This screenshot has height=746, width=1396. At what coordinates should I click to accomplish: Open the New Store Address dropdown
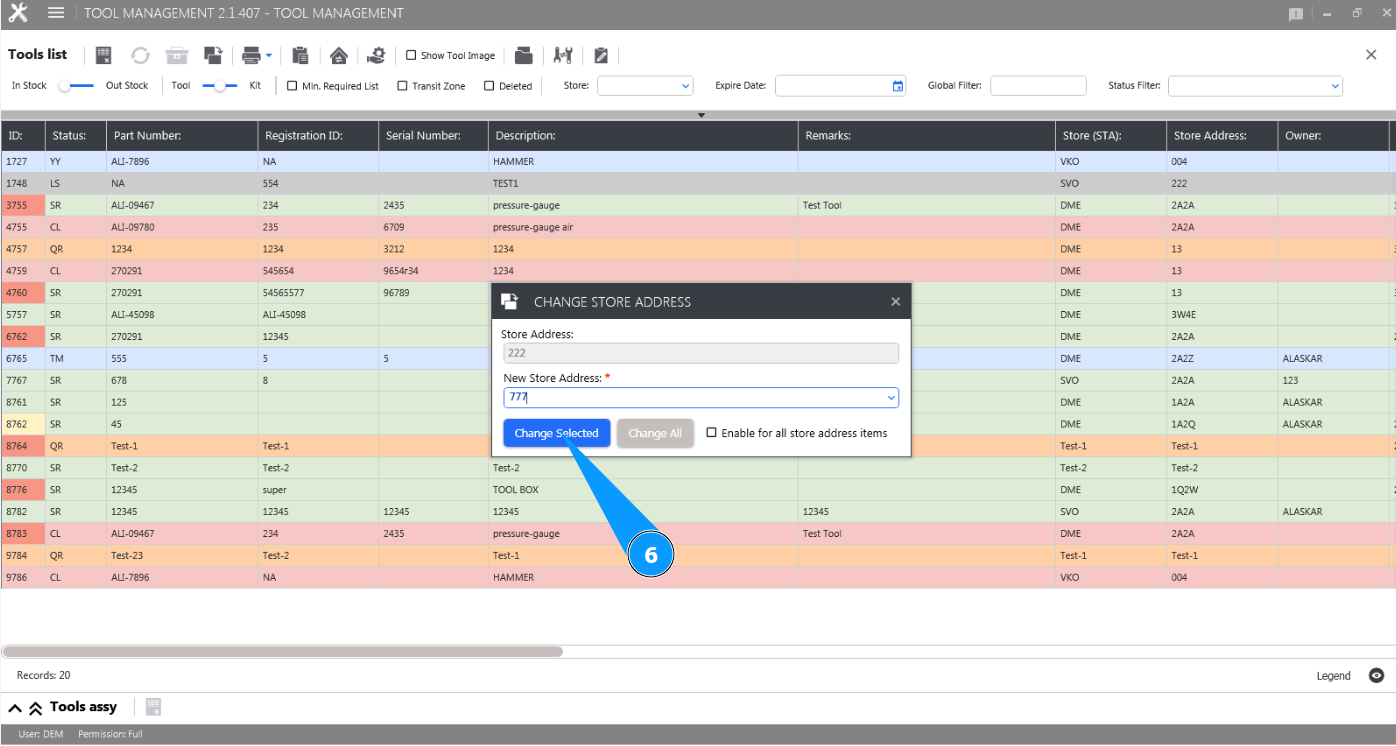click(x=890, y=398)
